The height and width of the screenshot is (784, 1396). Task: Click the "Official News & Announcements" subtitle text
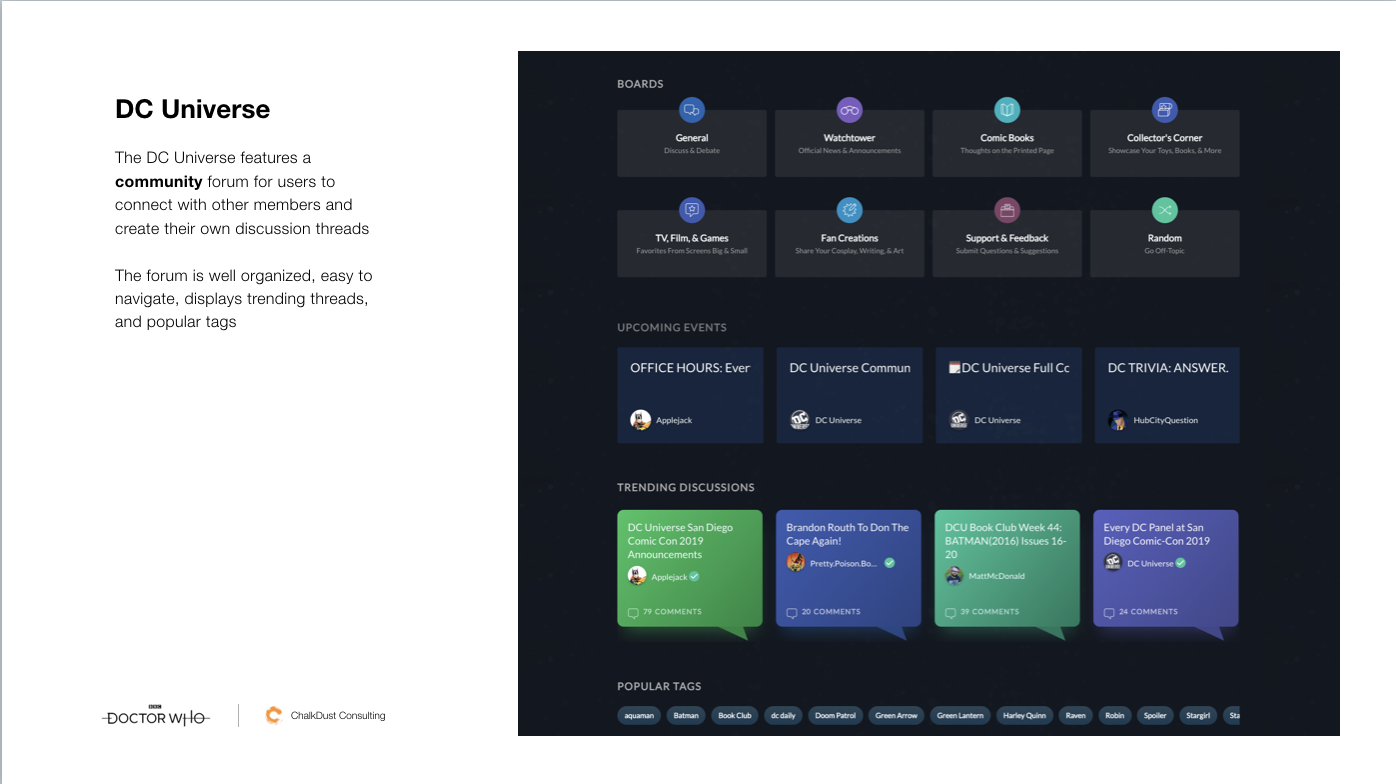pos(849,151)
